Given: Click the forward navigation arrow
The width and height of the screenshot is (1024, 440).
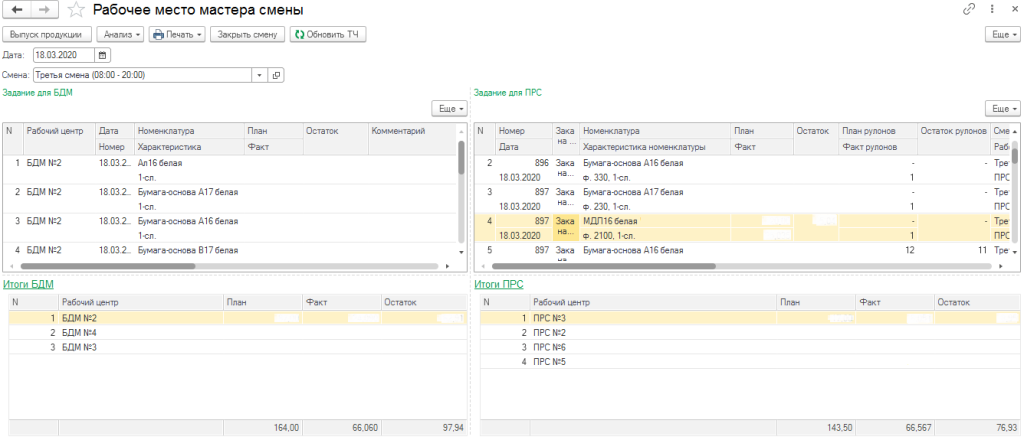Looking at the screenshot, I should point(44,10).
